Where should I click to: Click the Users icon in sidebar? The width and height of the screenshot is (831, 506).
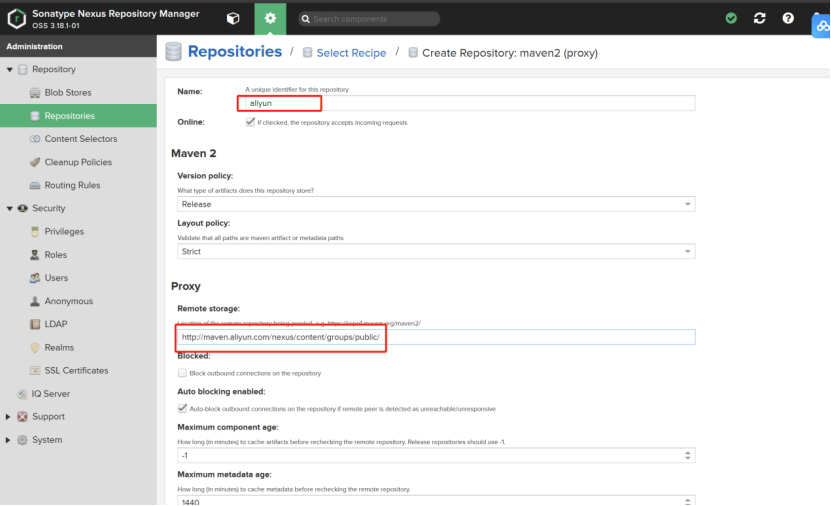35,278
